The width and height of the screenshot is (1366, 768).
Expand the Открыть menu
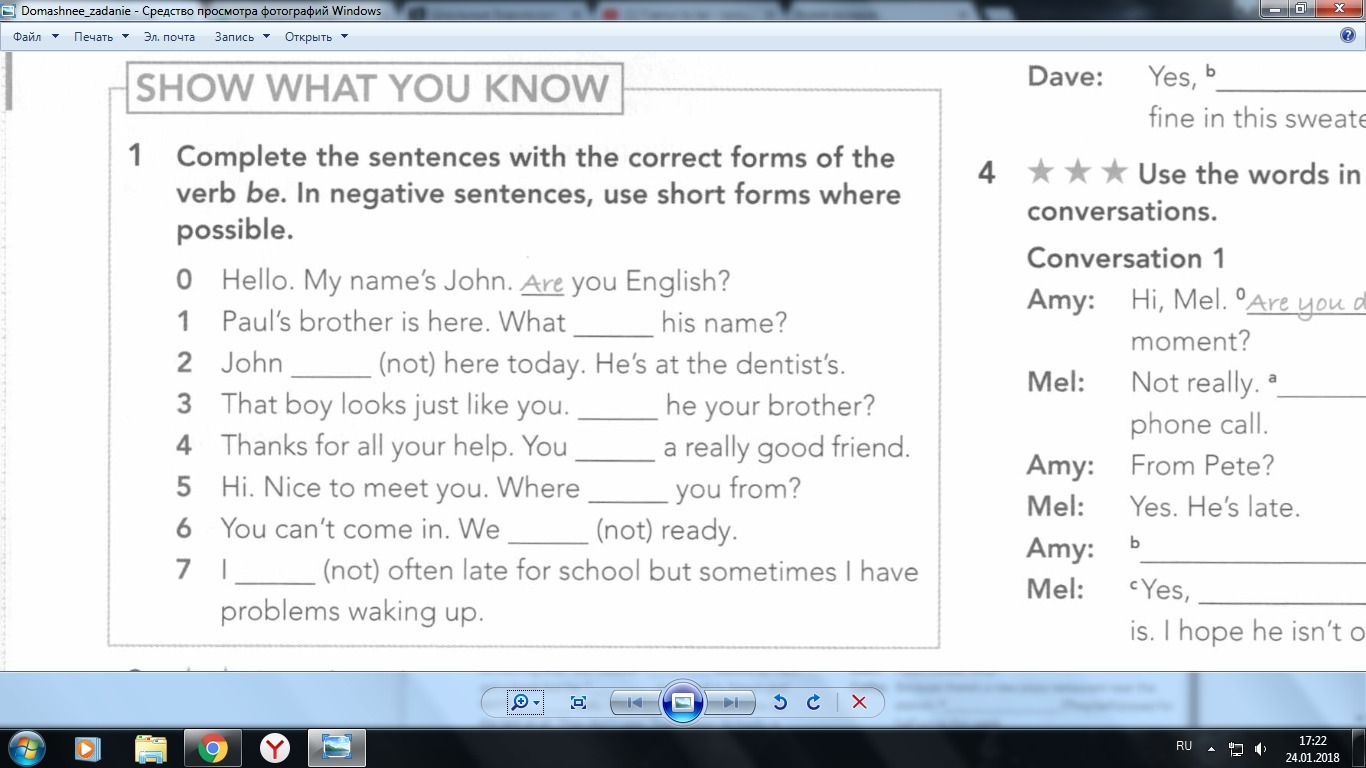[316, 37]
